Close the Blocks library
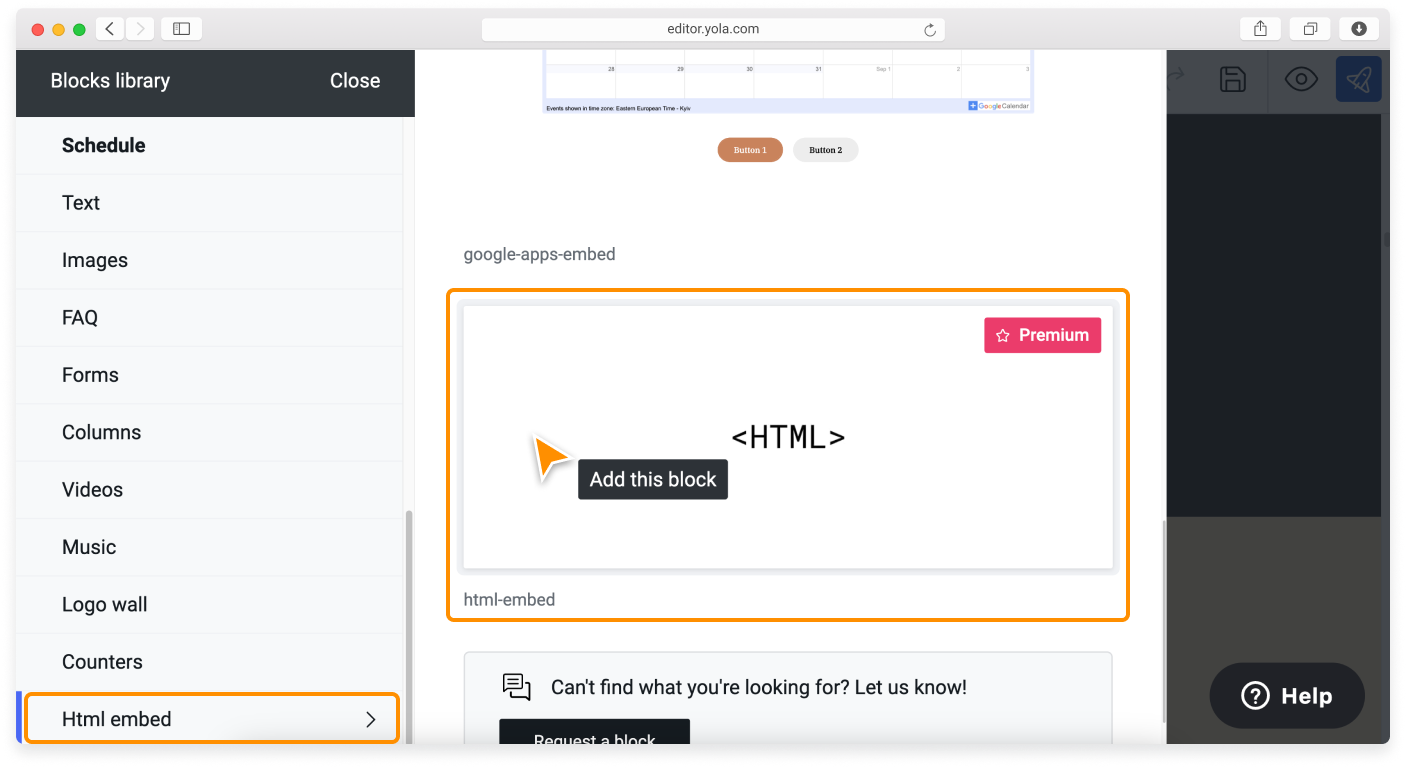 355,80
